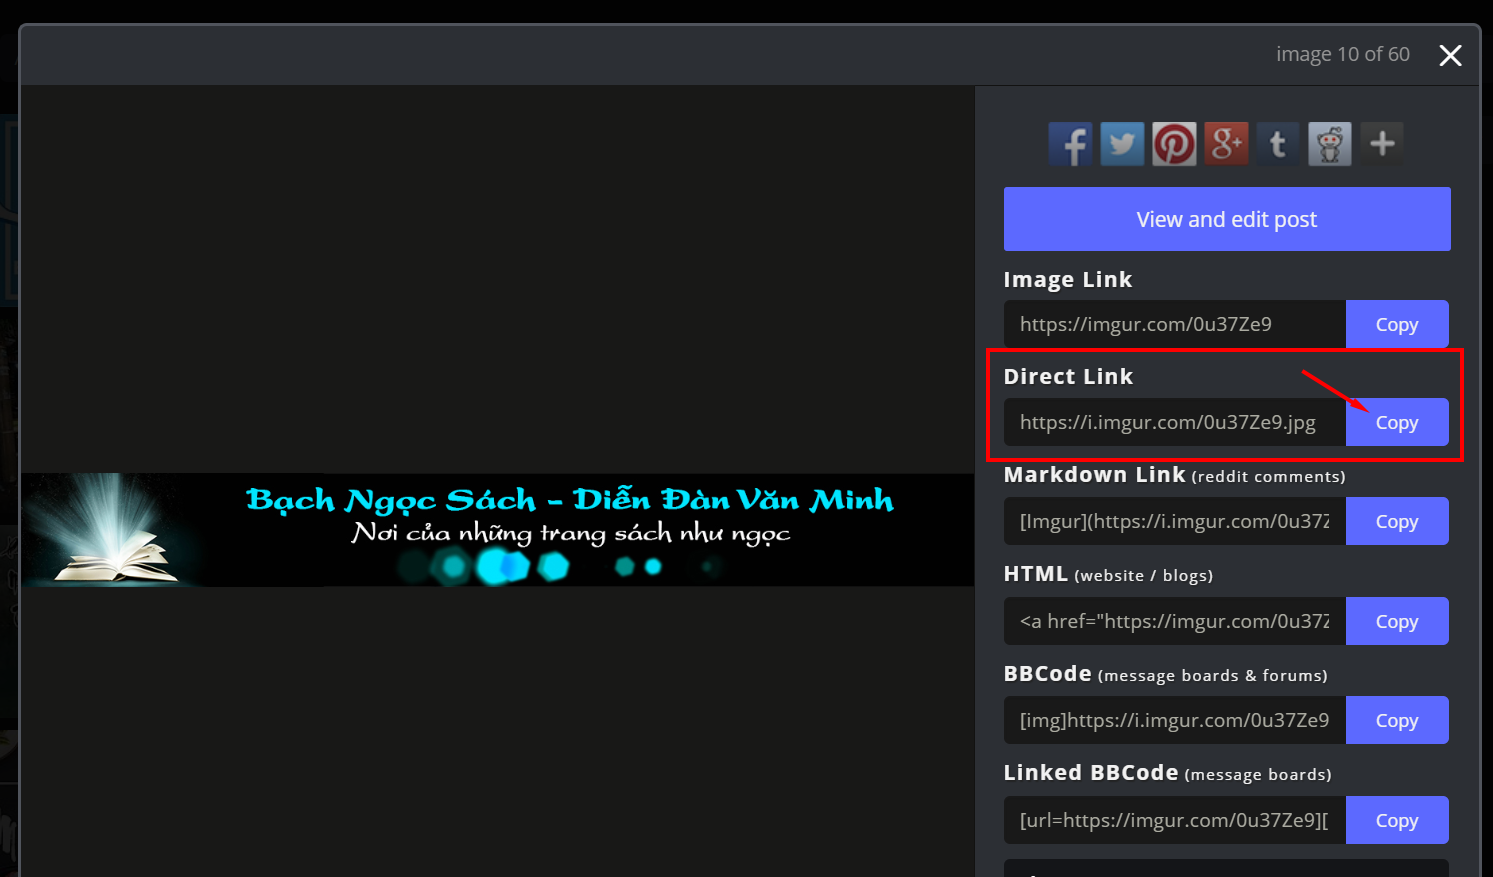Screen dimensions: 1493x877
Task: Share image on Twitter
Action: click(x=1122, y=144)
